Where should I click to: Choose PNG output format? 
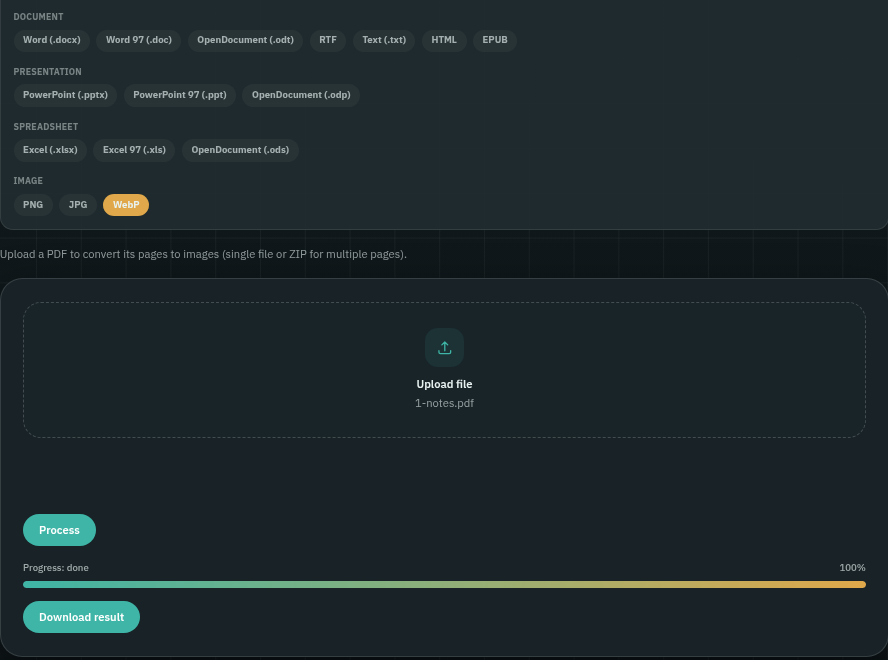point(33,205)
